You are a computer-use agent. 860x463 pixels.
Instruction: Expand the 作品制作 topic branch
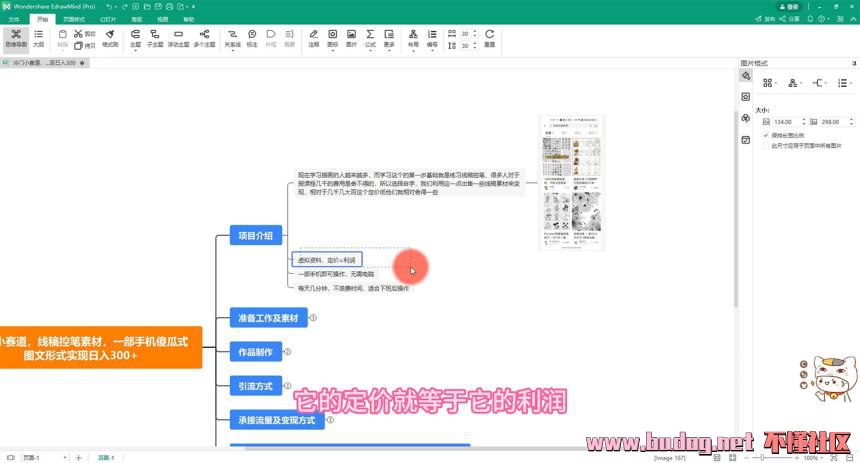(288, 351)
